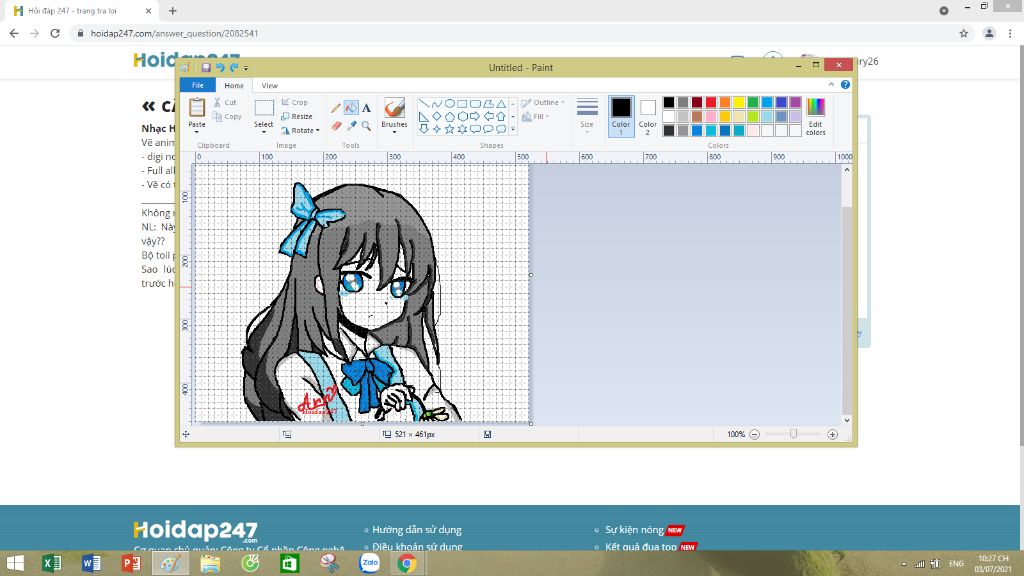
Task: Switch to the Home ribbon tab
Action: click(234, 86)
